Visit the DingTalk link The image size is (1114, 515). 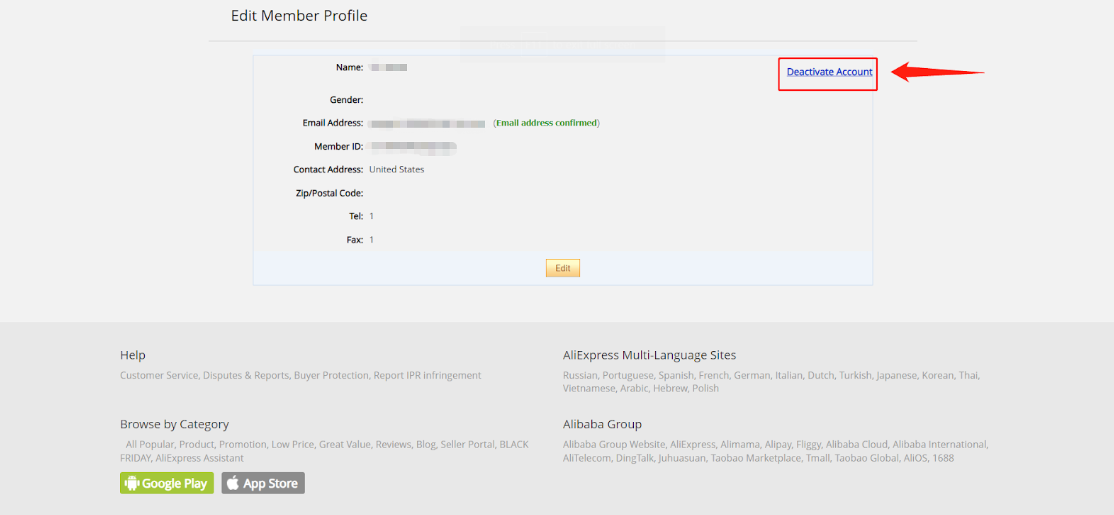click(634, 458)
